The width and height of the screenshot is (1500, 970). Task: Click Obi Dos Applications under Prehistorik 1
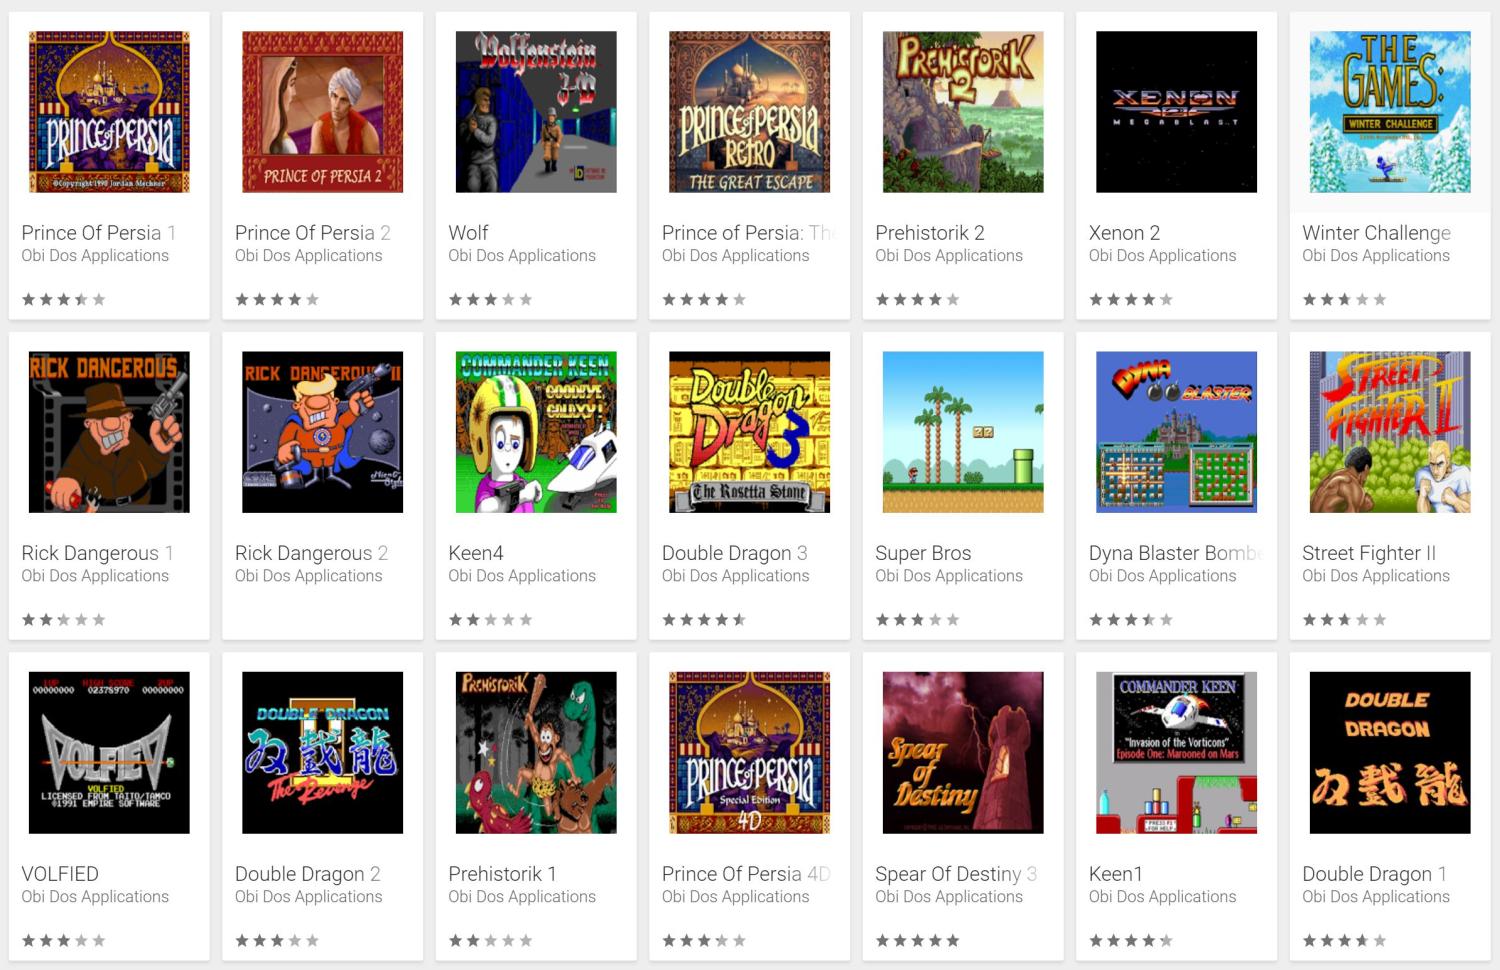522,897
